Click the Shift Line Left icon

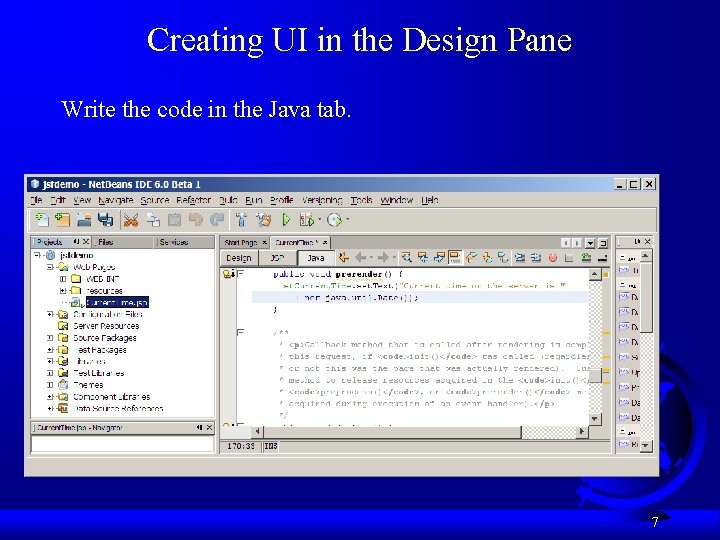pyautogui.click(x=519, y=258)
